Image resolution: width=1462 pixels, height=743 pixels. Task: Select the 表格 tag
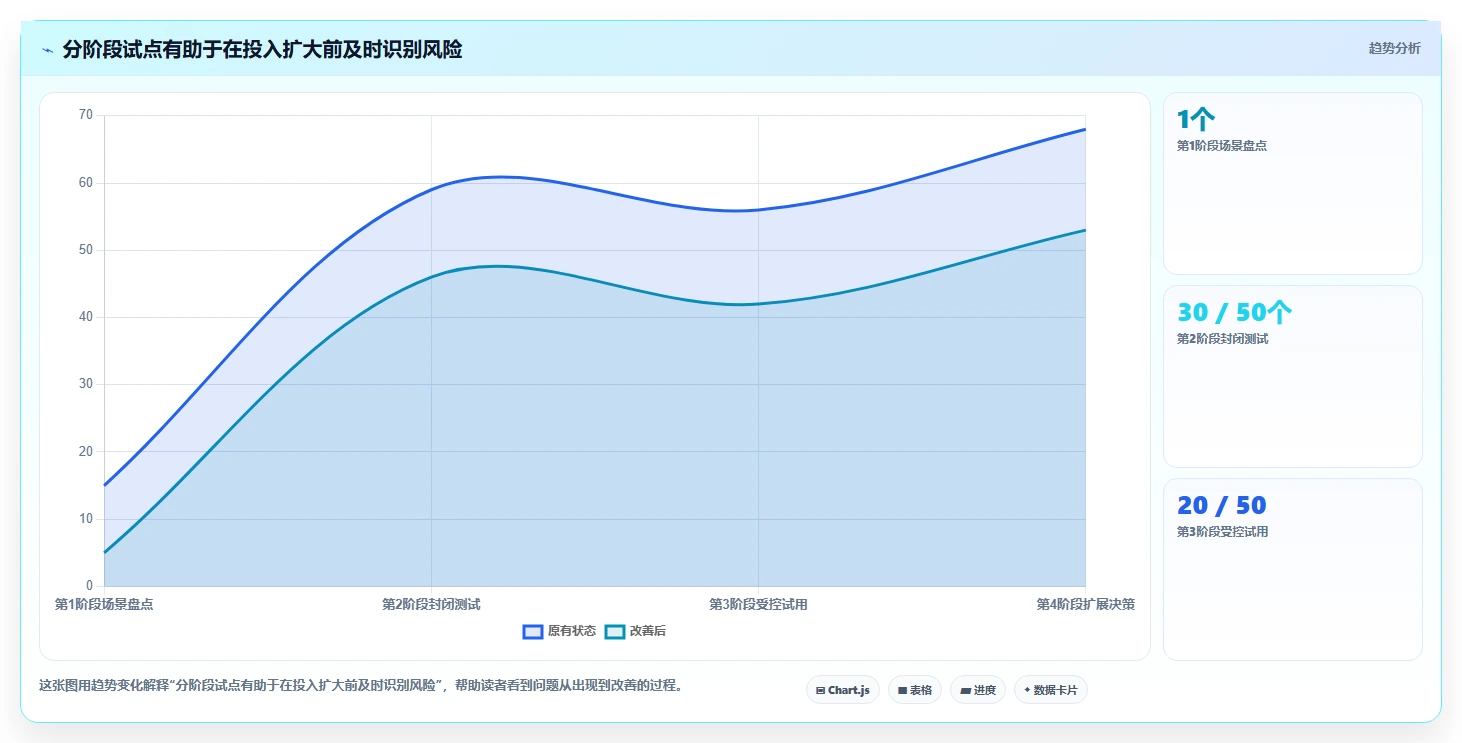[915, 690]
